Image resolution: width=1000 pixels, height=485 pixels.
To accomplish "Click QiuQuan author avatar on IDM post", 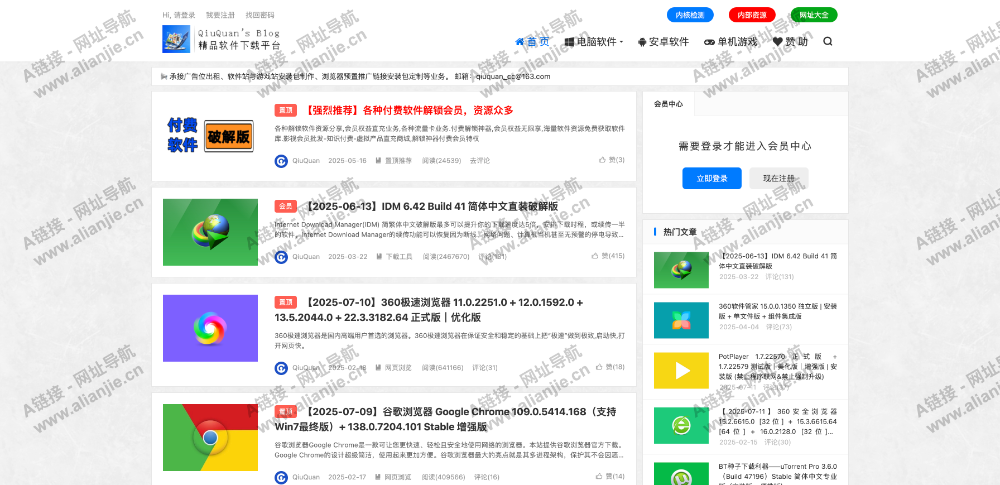I will coord(281,257).
